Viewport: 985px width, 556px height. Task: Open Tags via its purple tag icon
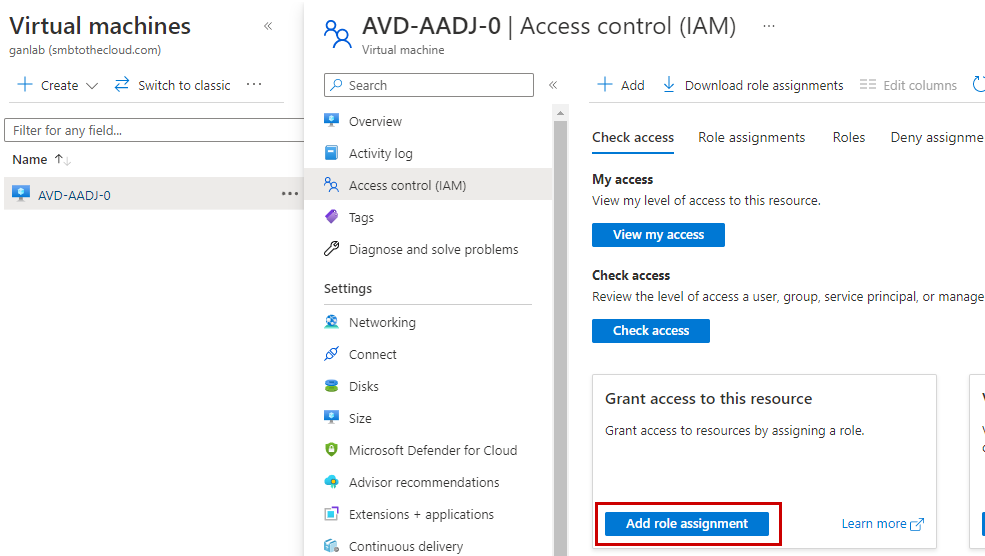coord(332,217)
